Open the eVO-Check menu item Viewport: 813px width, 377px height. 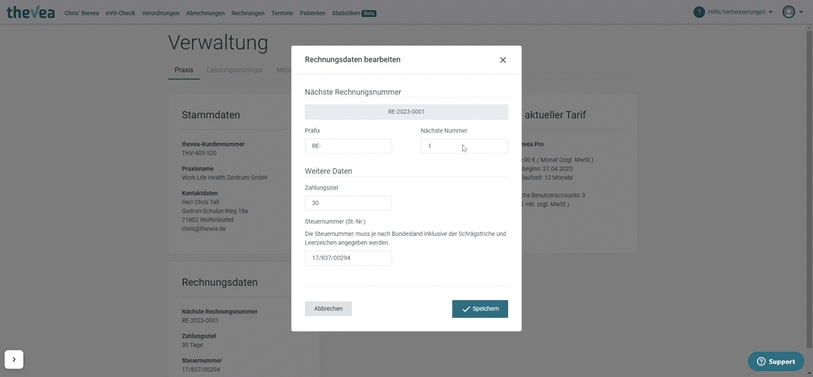pos(120,13)
